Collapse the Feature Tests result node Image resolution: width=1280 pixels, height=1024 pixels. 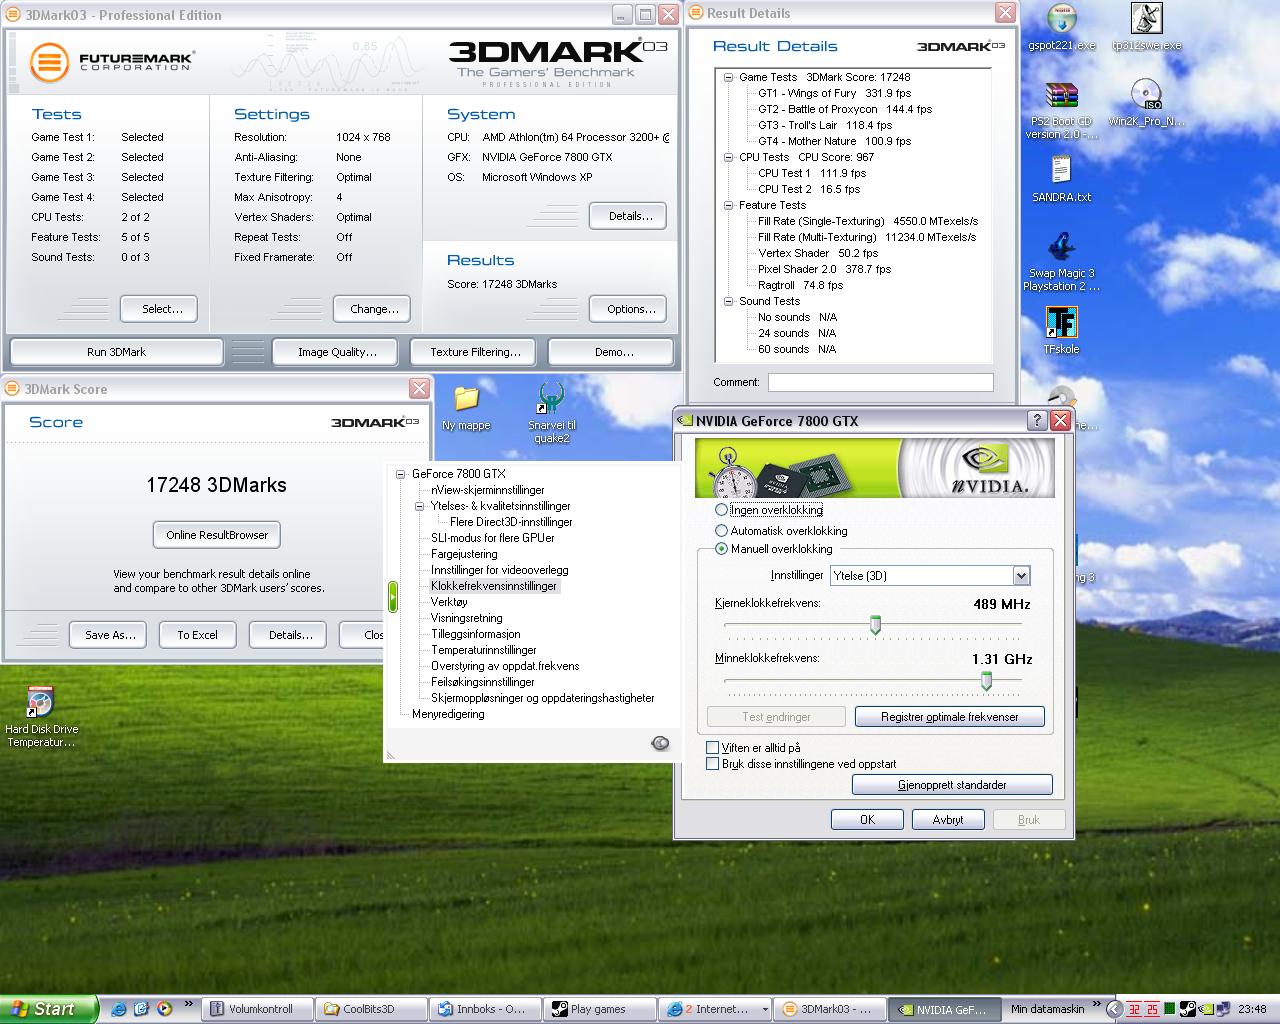(x=729, y=205)
